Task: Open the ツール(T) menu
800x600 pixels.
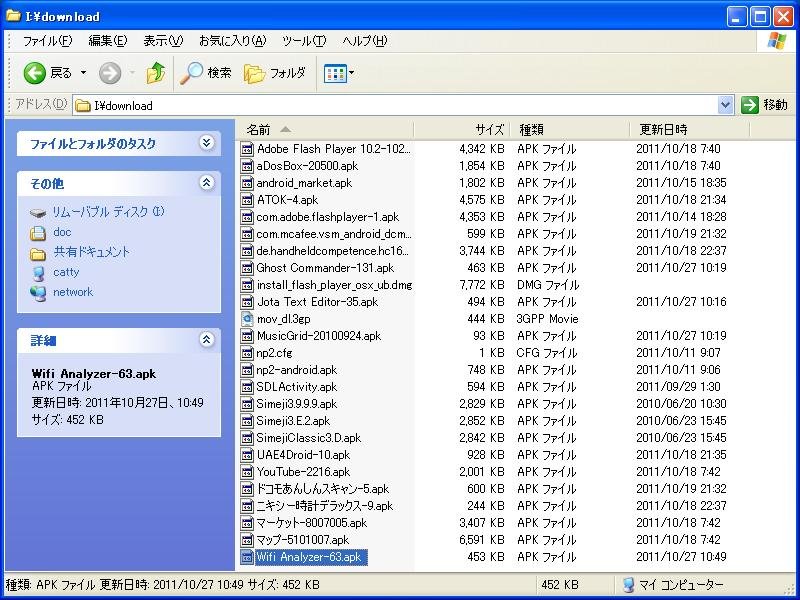Action: click(304, 41)
